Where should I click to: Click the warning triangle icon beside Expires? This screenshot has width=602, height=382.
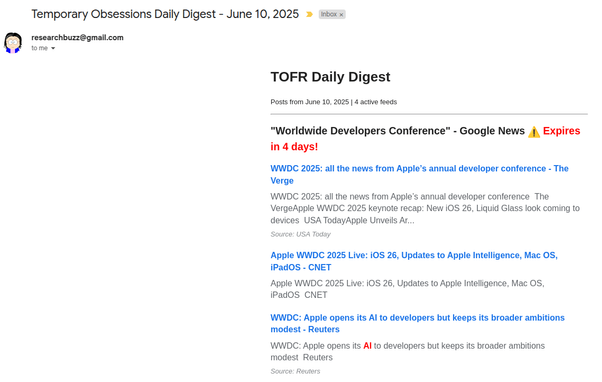(x=534, y=132)
